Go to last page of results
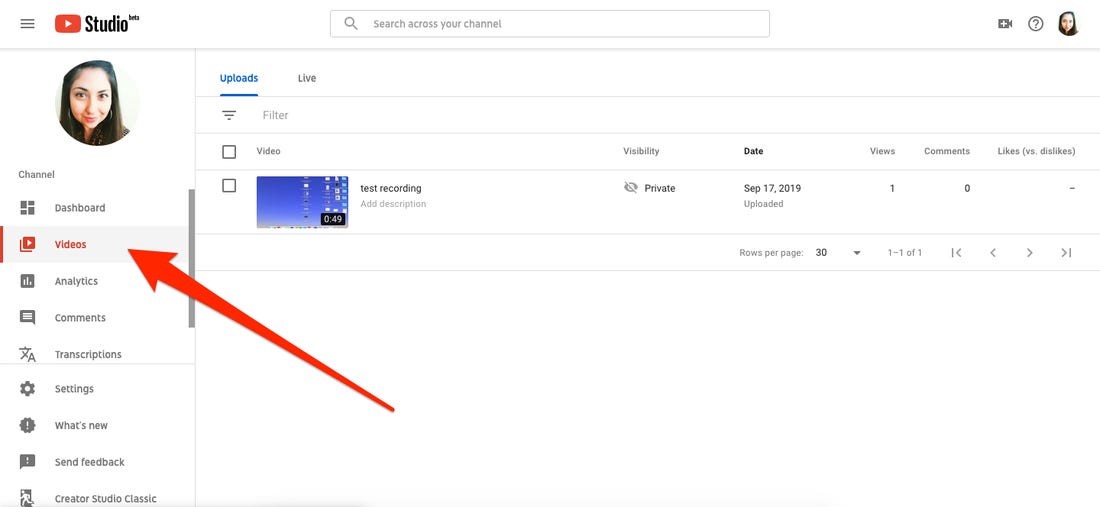 (x=1066, y=252)
